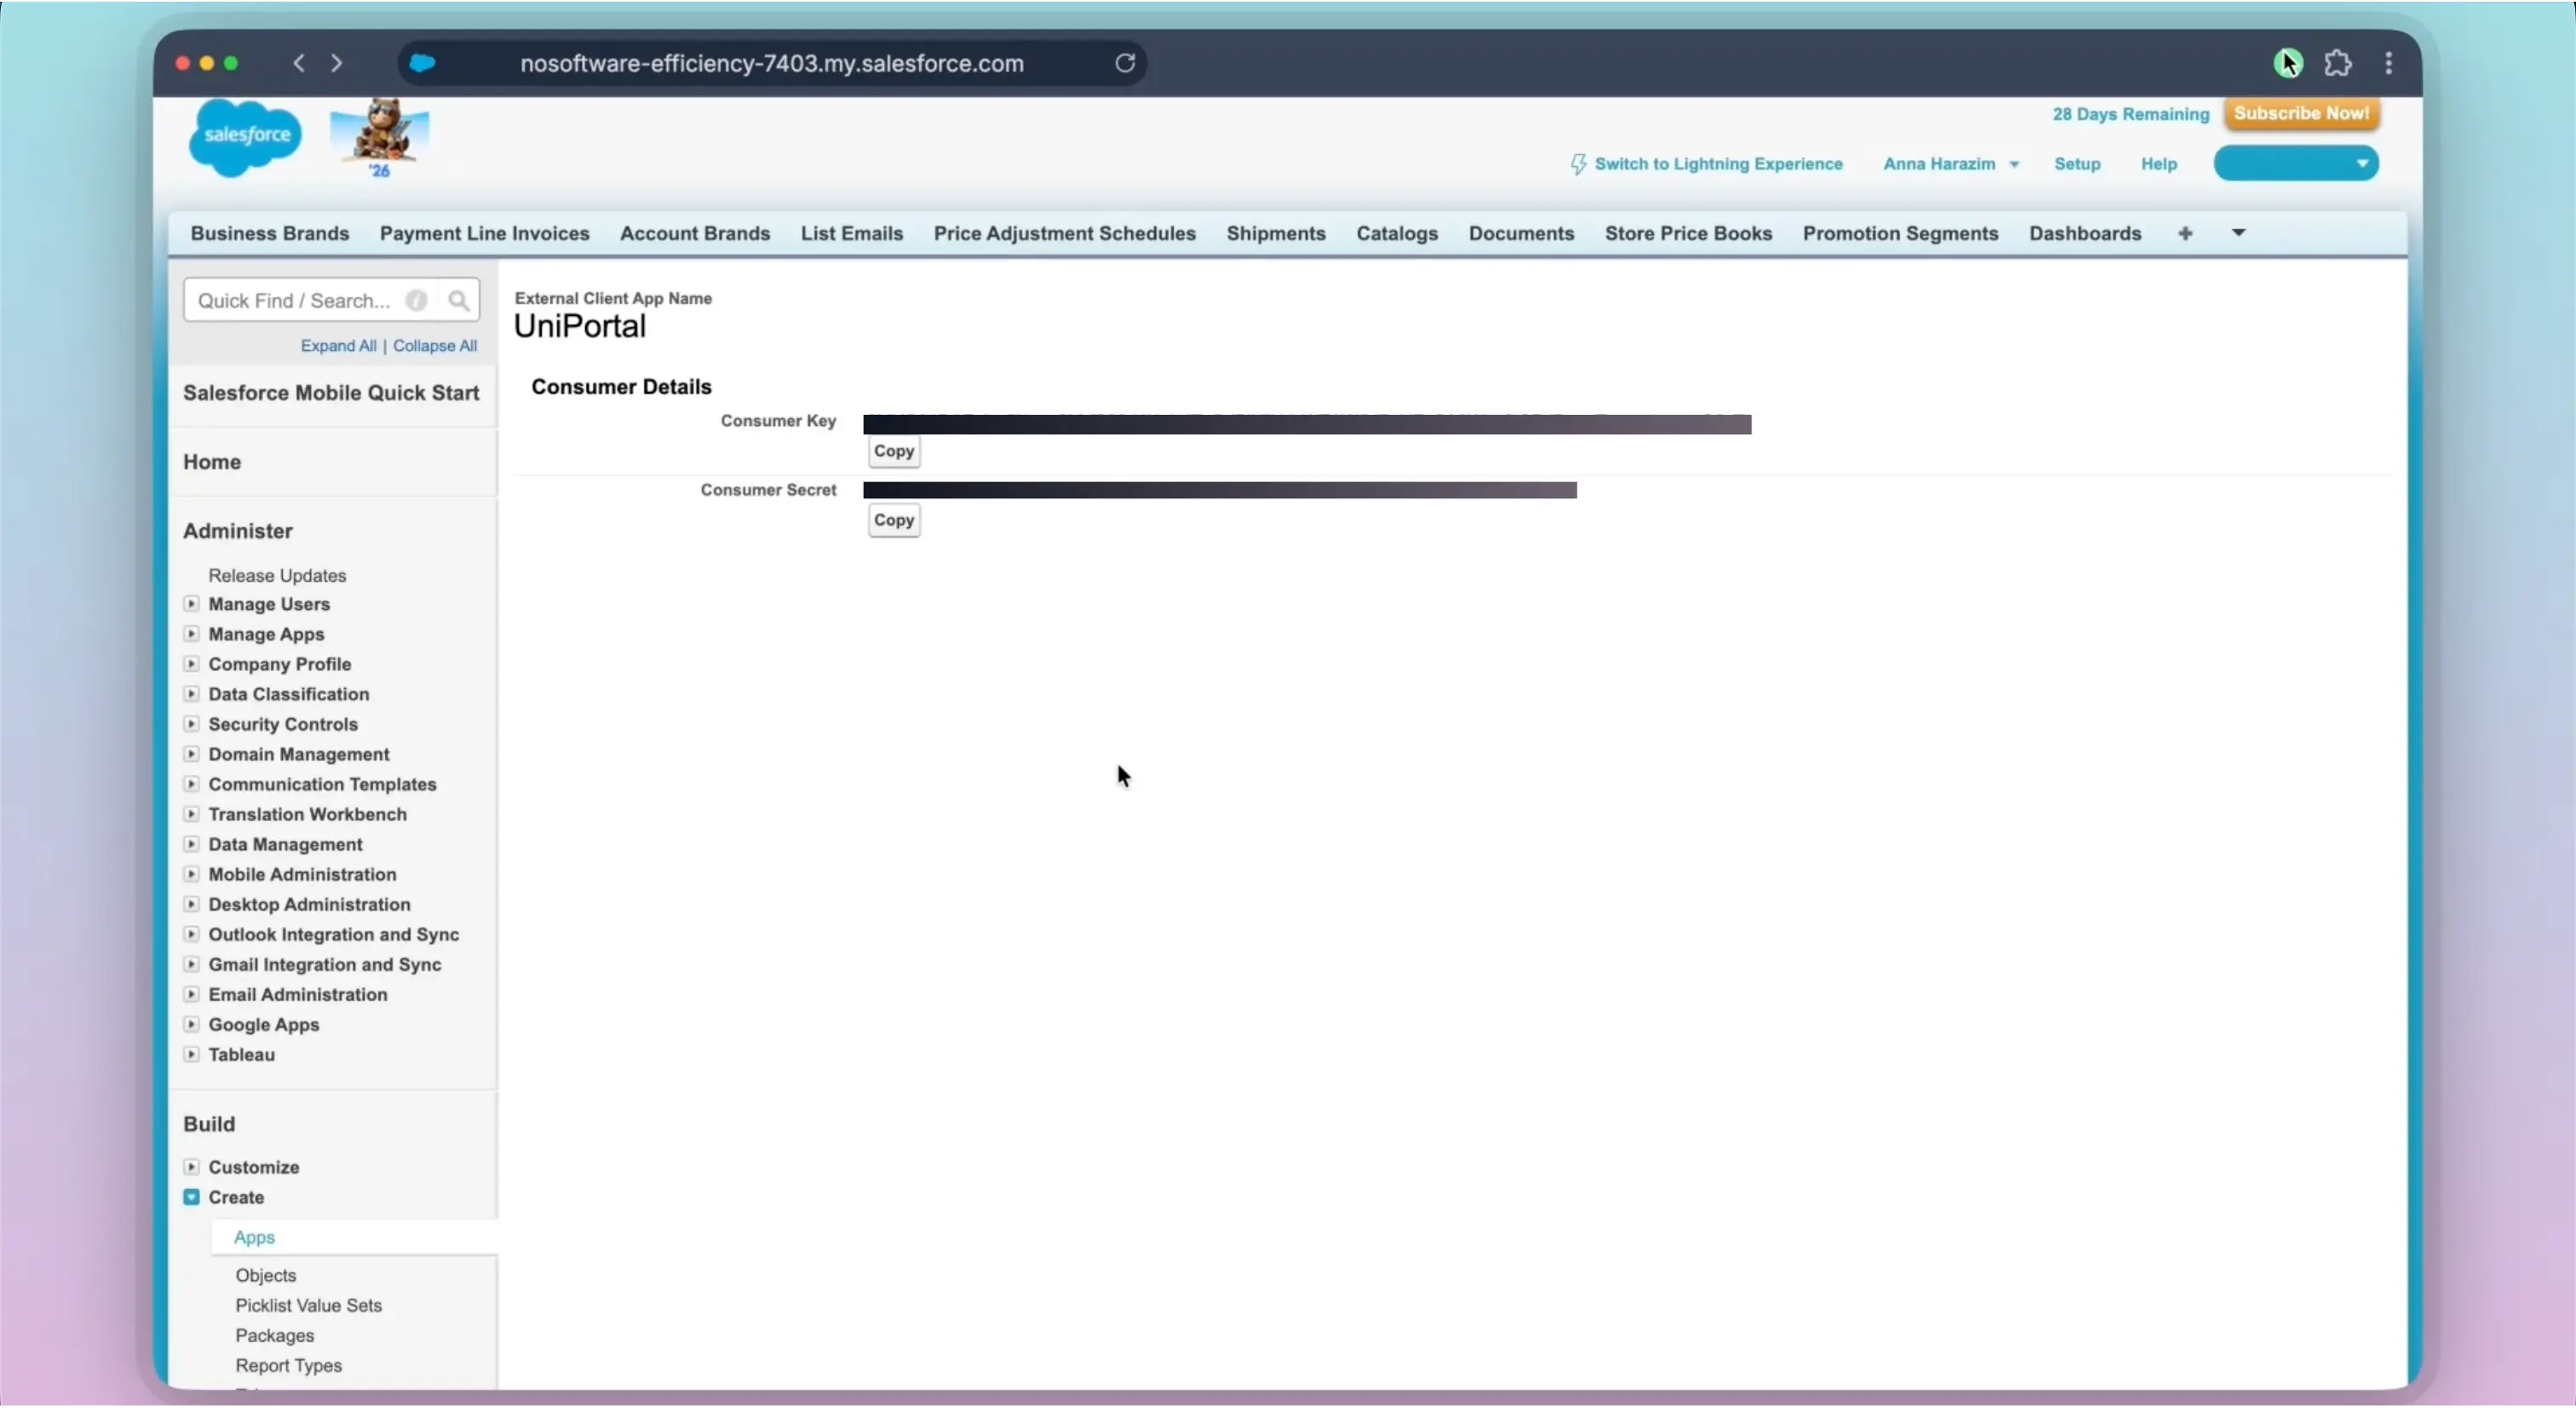
Task: Go forward with the browser forward arrow
Action: coord(337,63)
